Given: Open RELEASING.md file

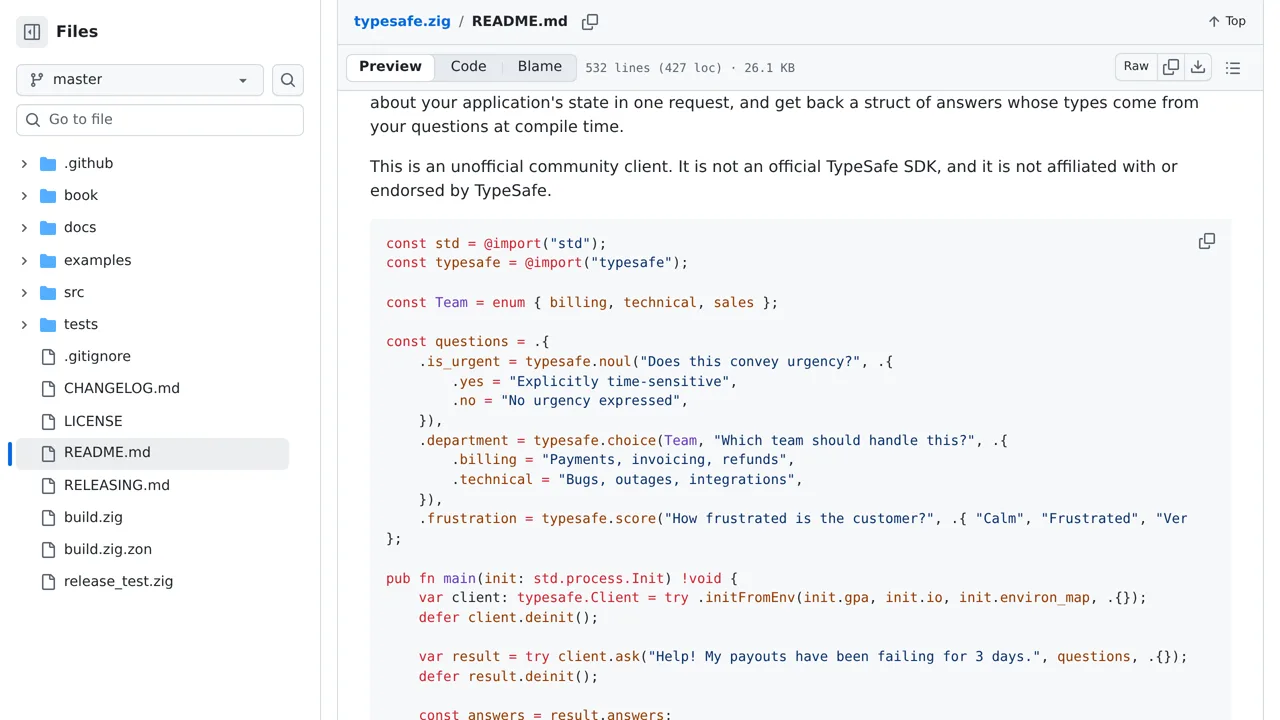Looking at the screenshot, I should click(117, 485).
